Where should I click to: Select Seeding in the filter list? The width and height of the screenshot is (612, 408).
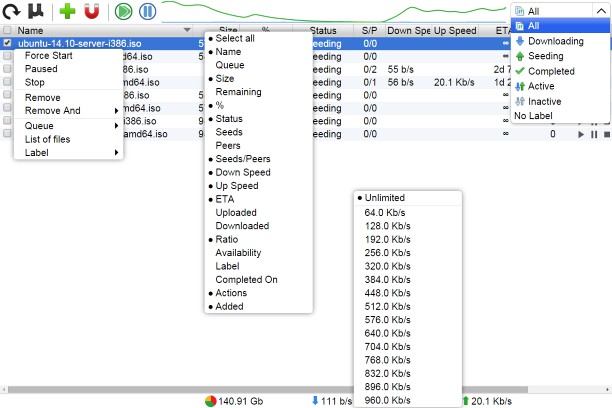point(546,56)
